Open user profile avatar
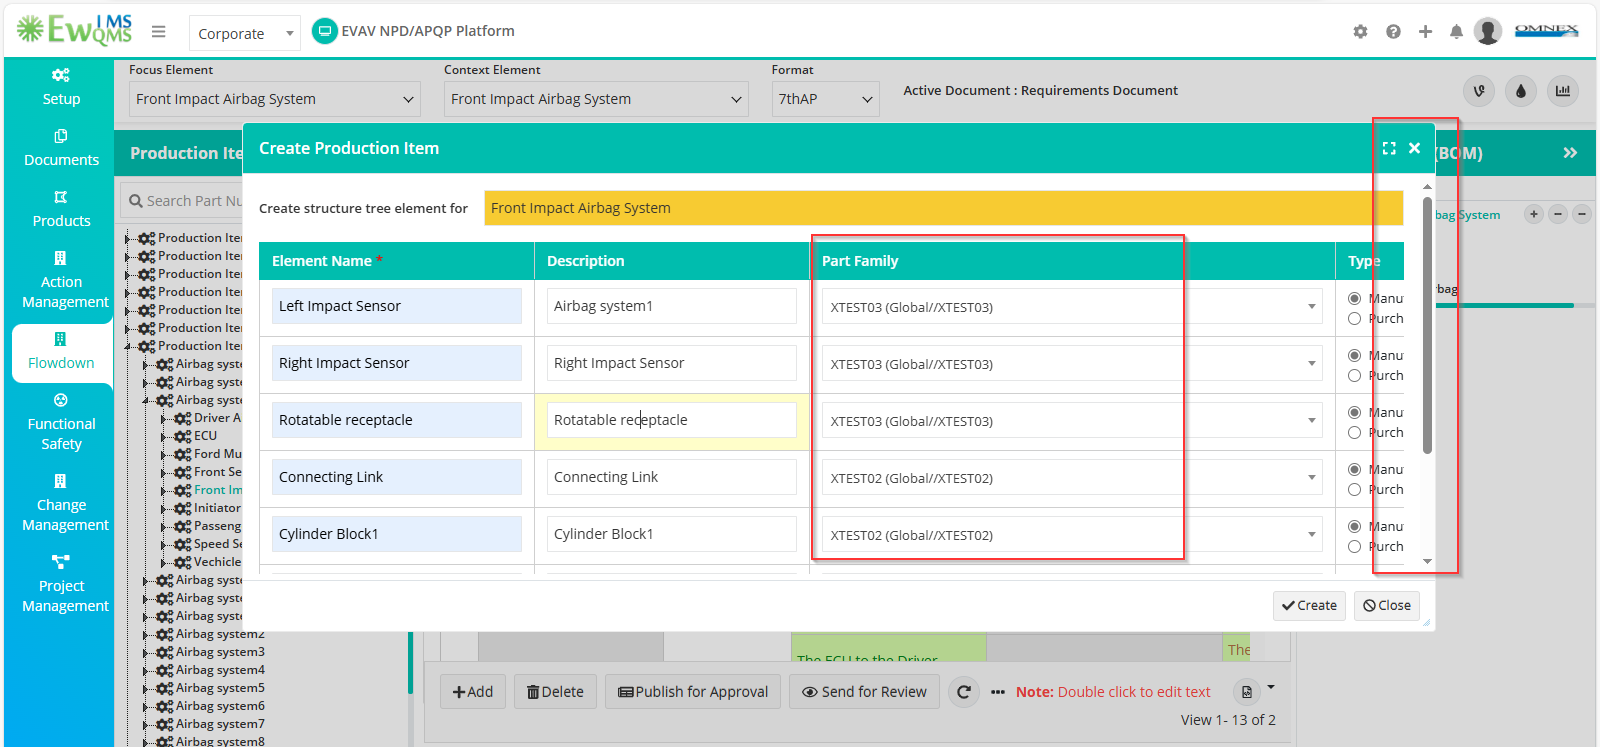 (x=1488, y=32)
